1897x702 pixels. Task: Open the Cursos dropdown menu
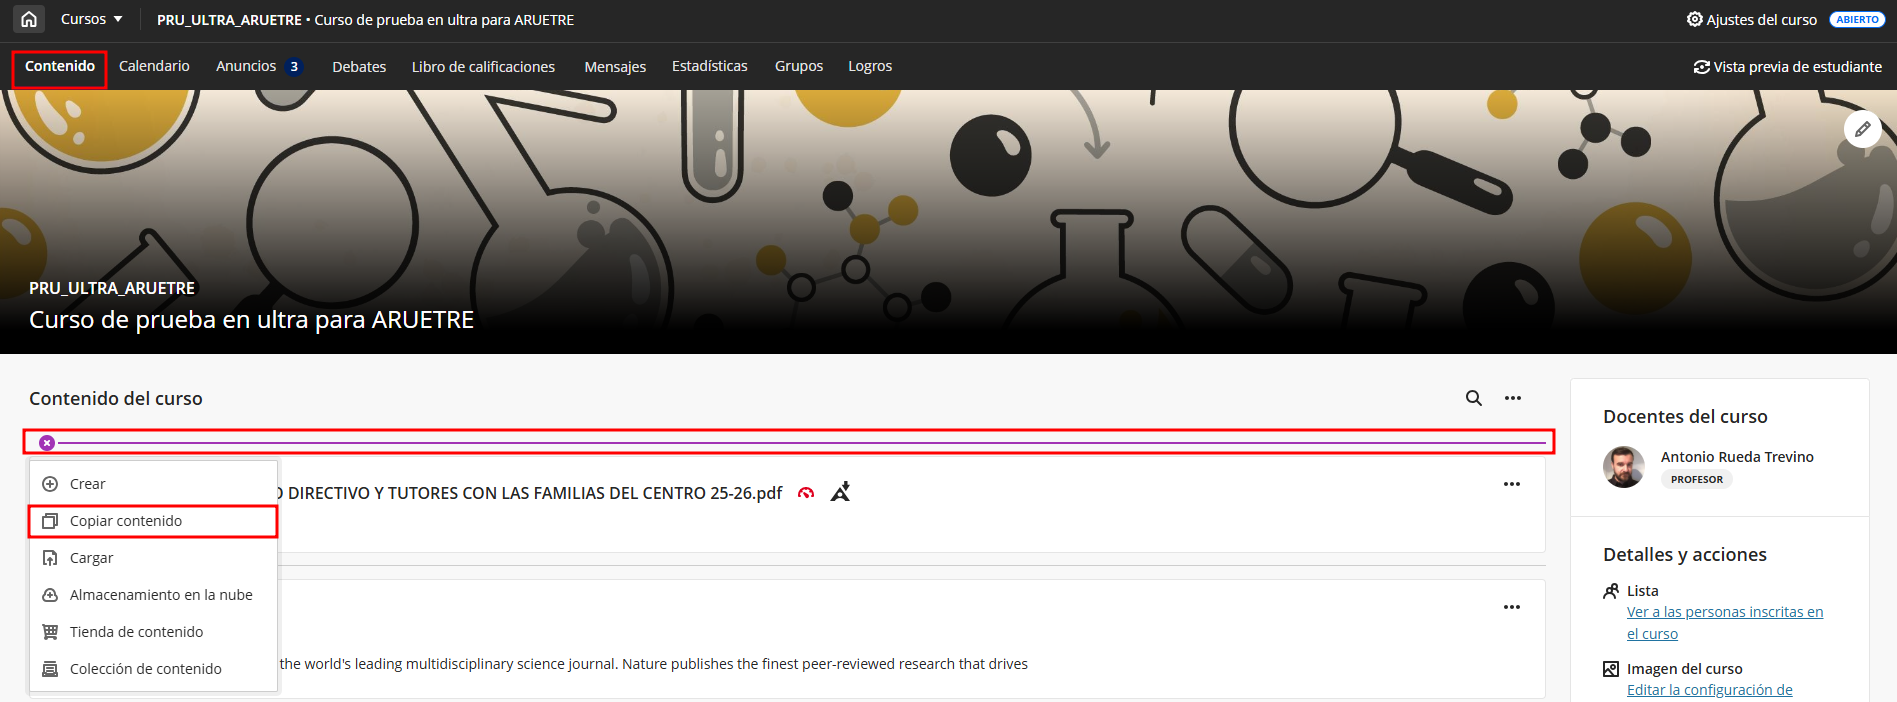click(x=91, y=19)
